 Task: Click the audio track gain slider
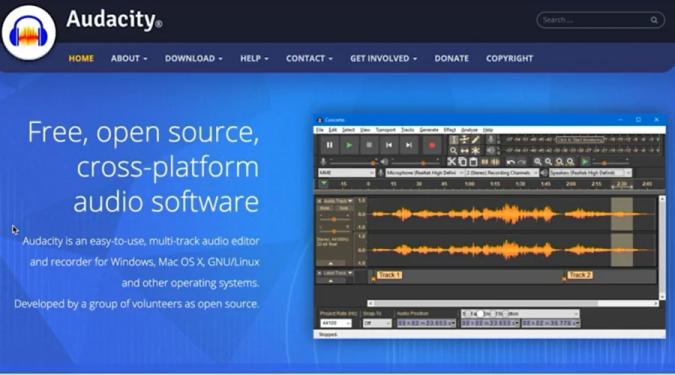(334, 220)
